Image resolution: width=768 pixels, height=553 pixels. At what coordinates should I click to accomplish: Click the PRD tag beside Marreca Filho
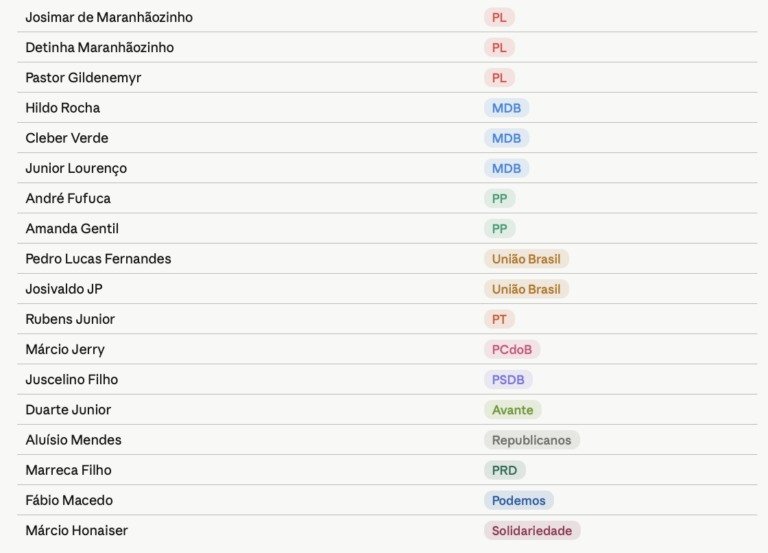click(504, 470)
